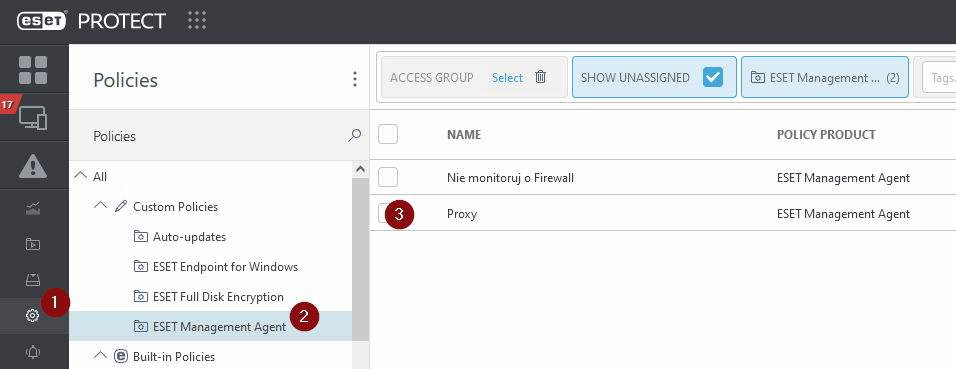Select the Auto-updates tree item
Viewport: 956px width, 369px height.
click(x=189, y=237)
